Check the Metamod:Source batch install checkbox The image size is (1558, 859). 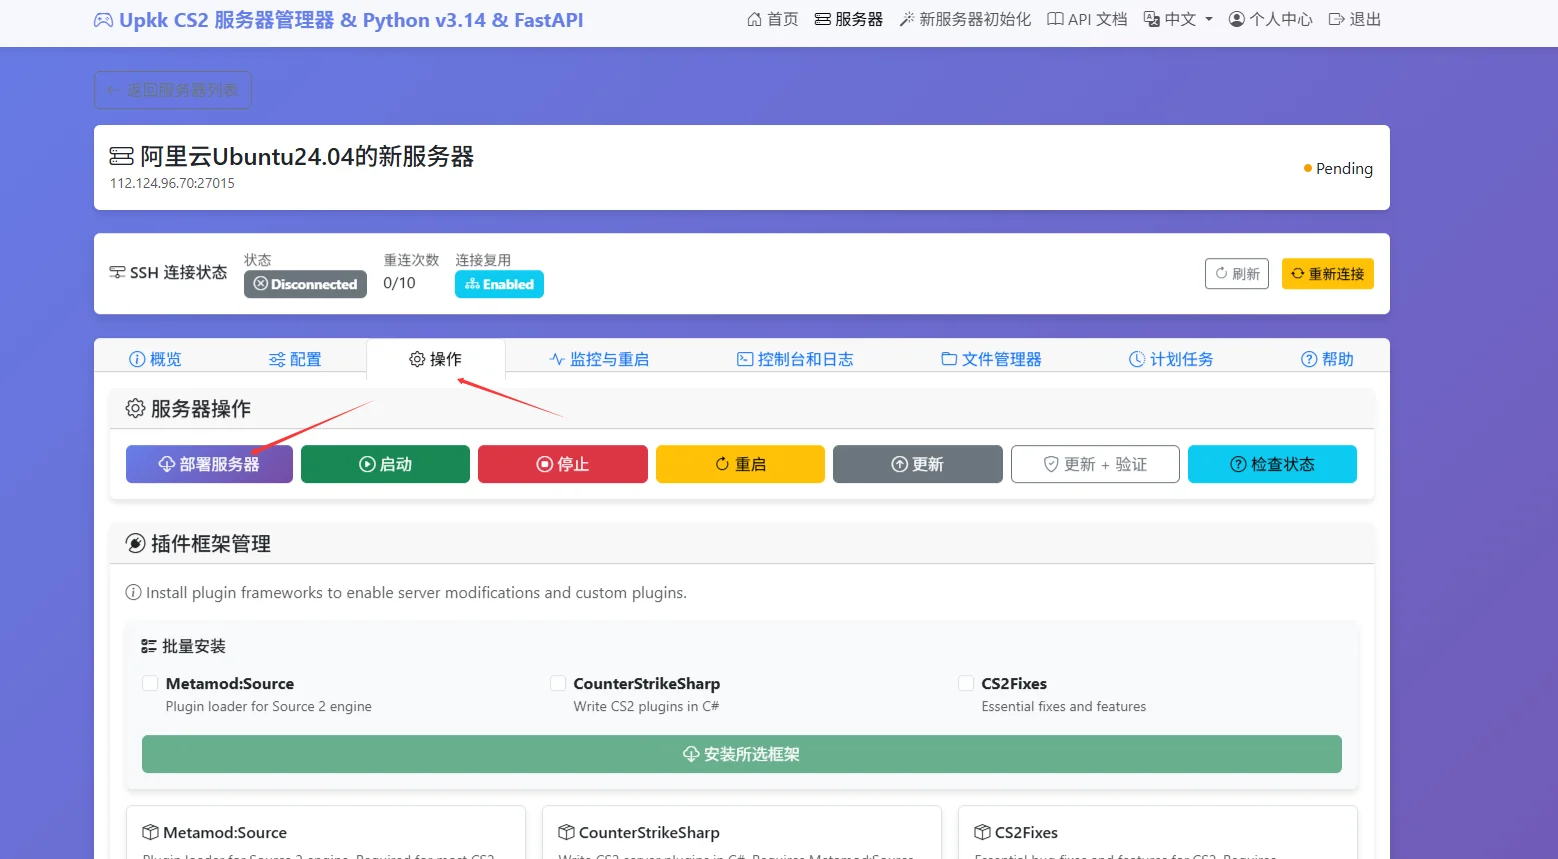(x=150, y=683)
